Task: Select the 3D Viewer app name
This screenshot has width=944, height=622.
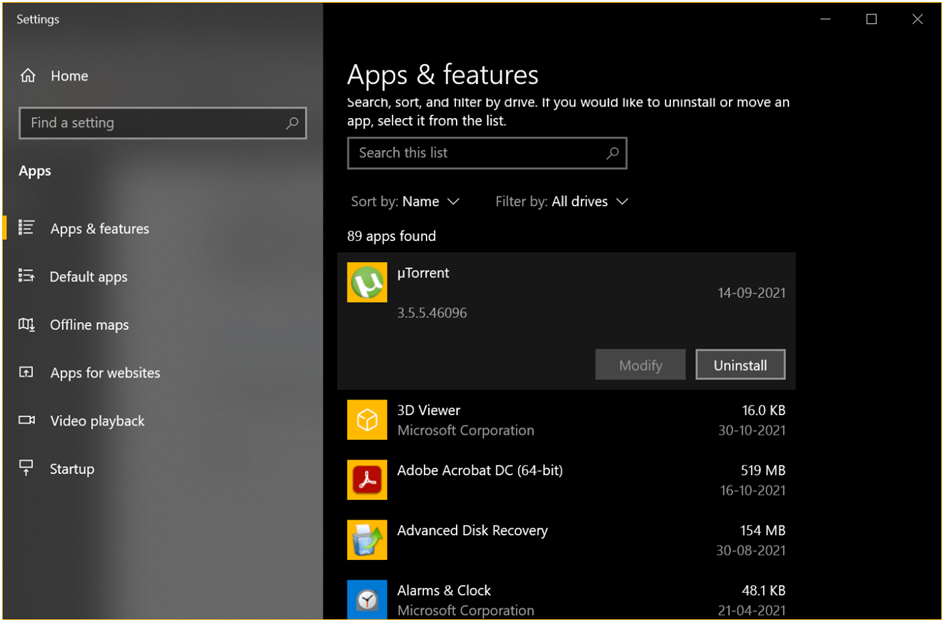Action: click(x=429, y=410)
